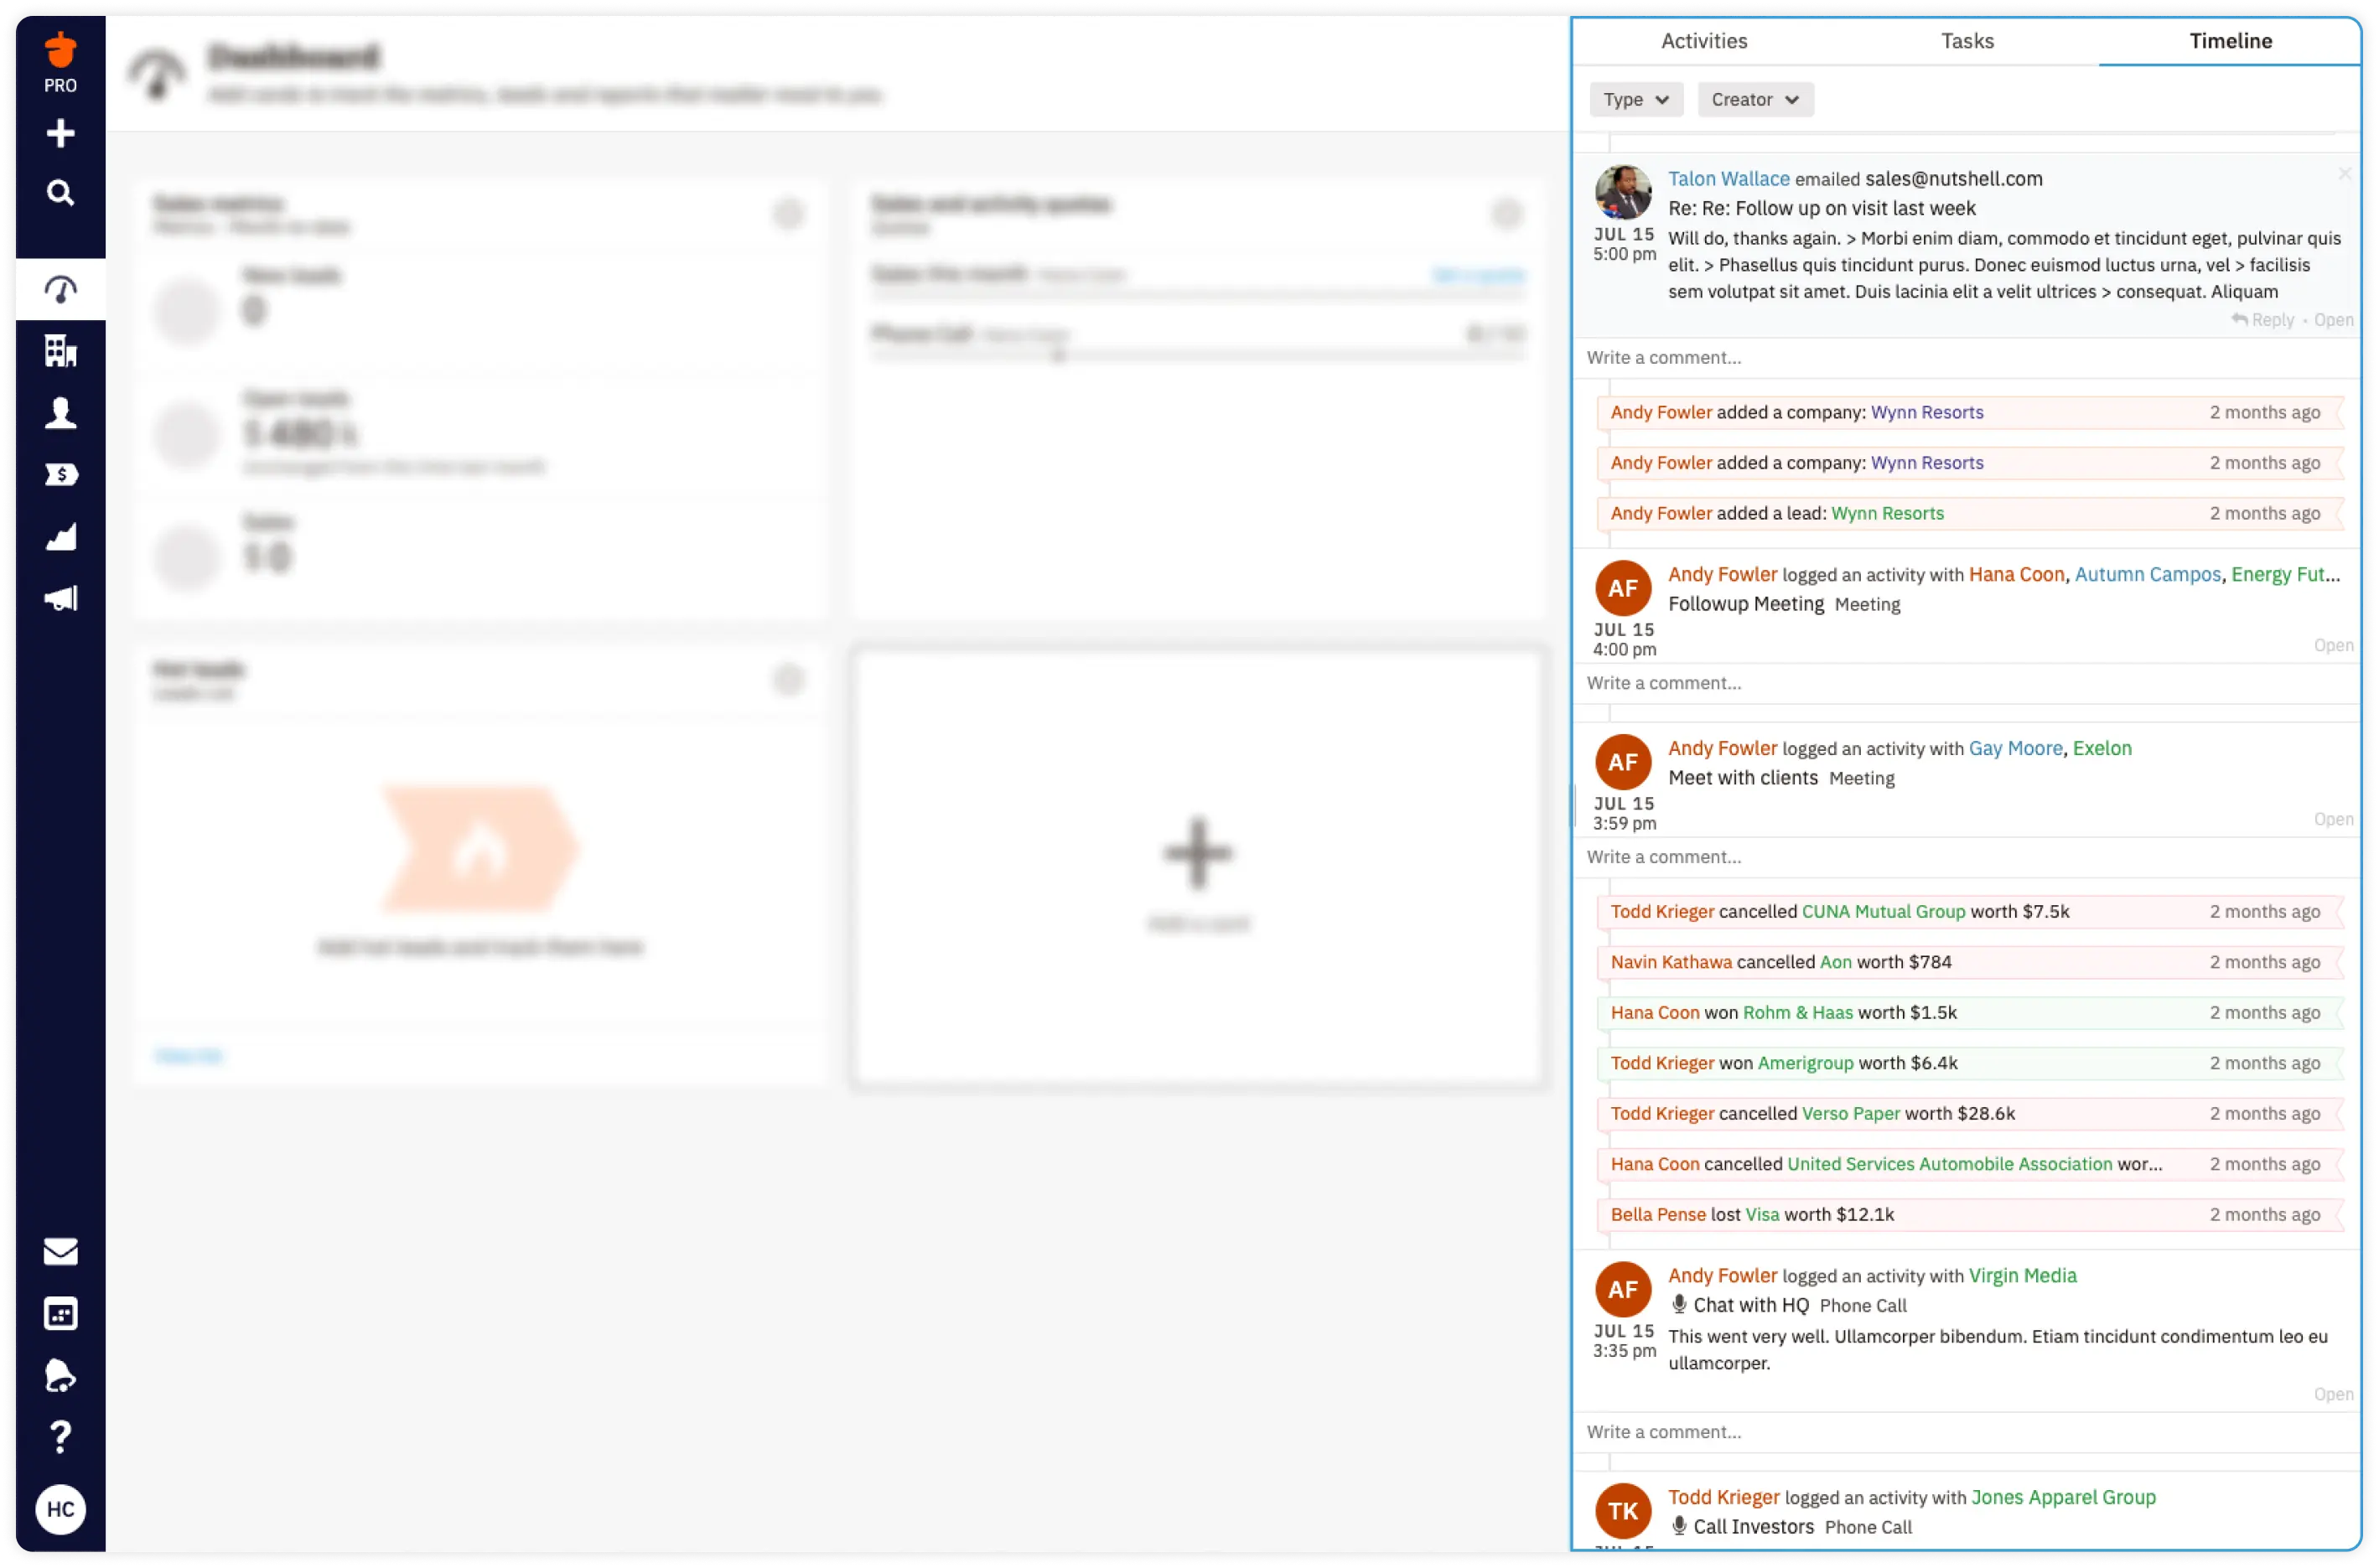Switch to the Tasks tab

[1967, 41]
